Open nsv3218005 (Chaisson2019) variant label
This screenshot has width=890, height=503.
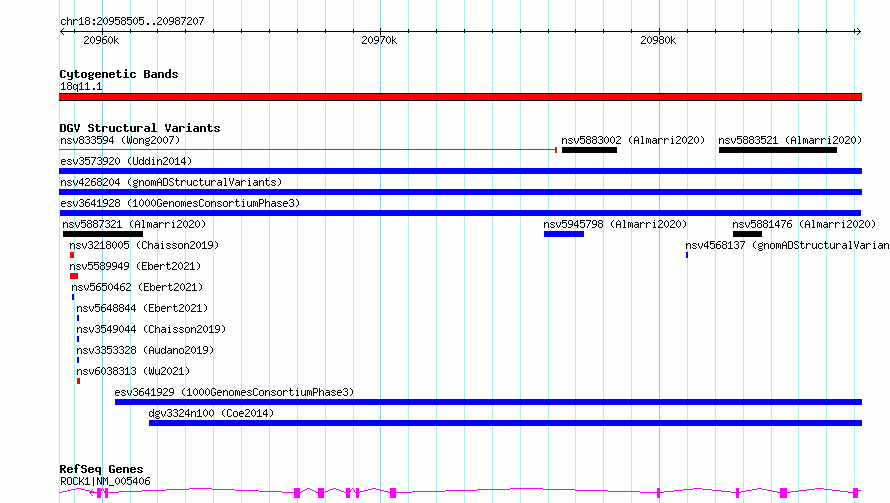pos(144,245)
